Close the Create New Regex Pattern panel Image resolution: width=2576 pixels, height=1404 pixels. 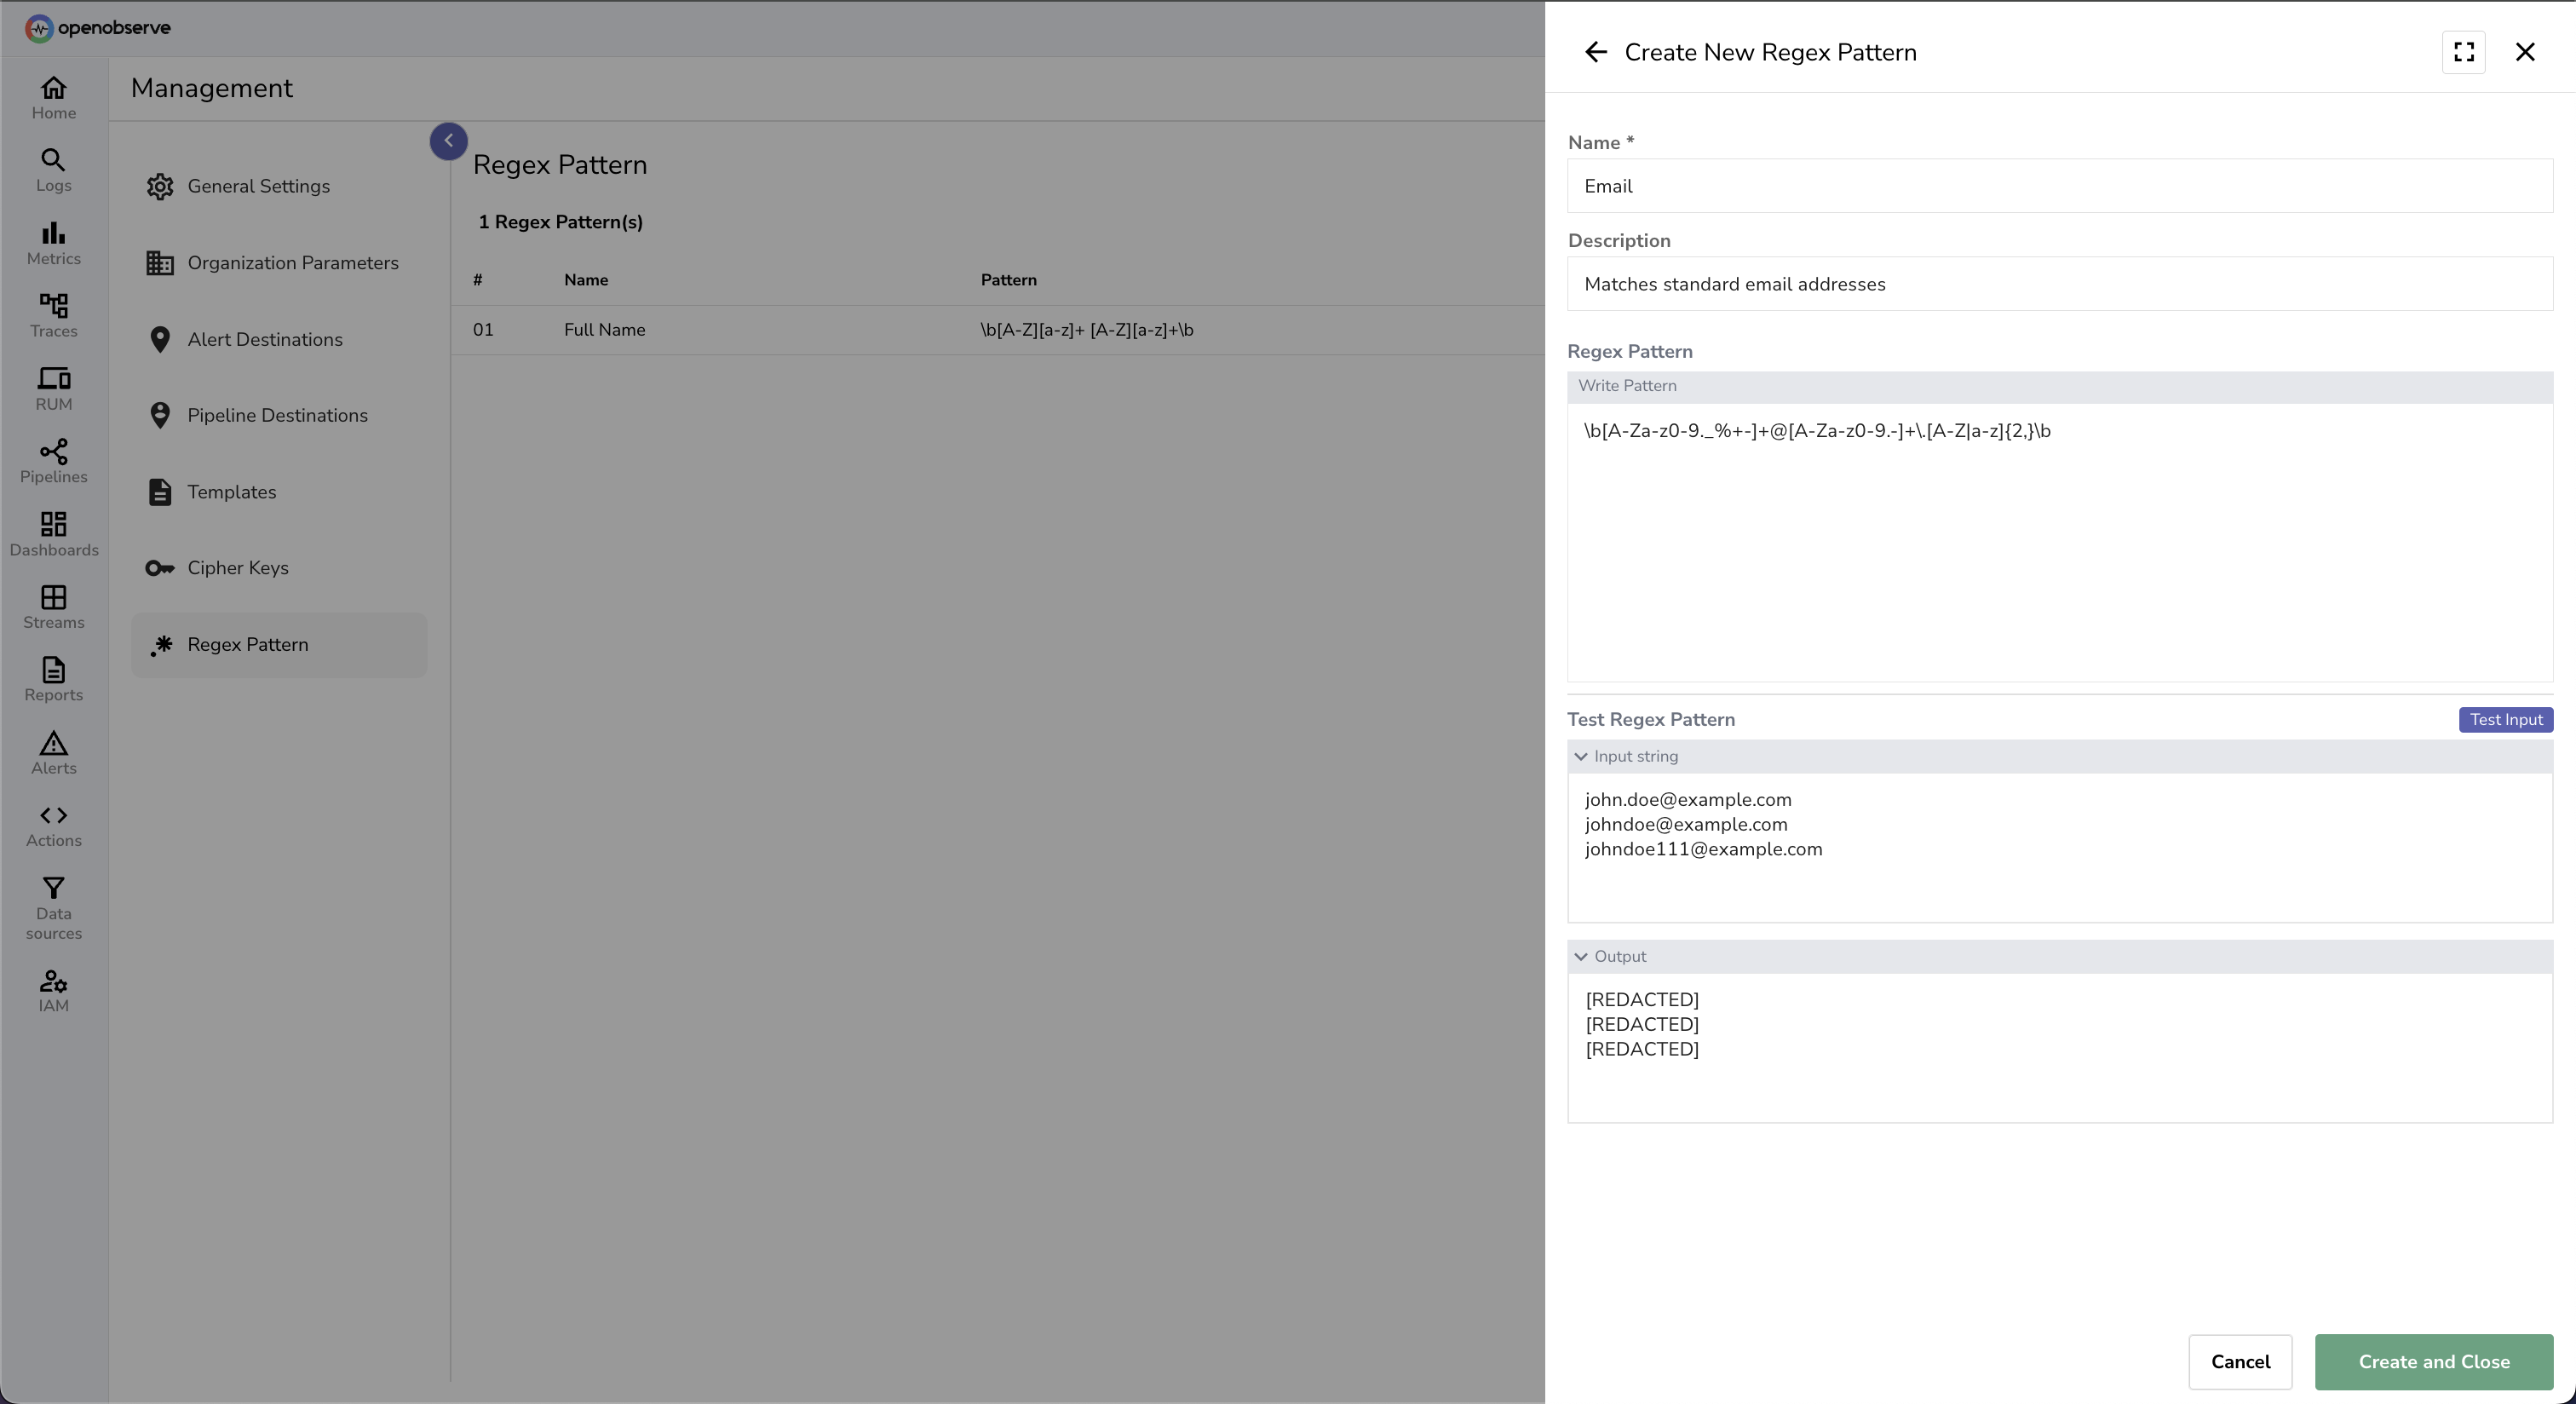pyautogui.click(x=2525, y=52)
